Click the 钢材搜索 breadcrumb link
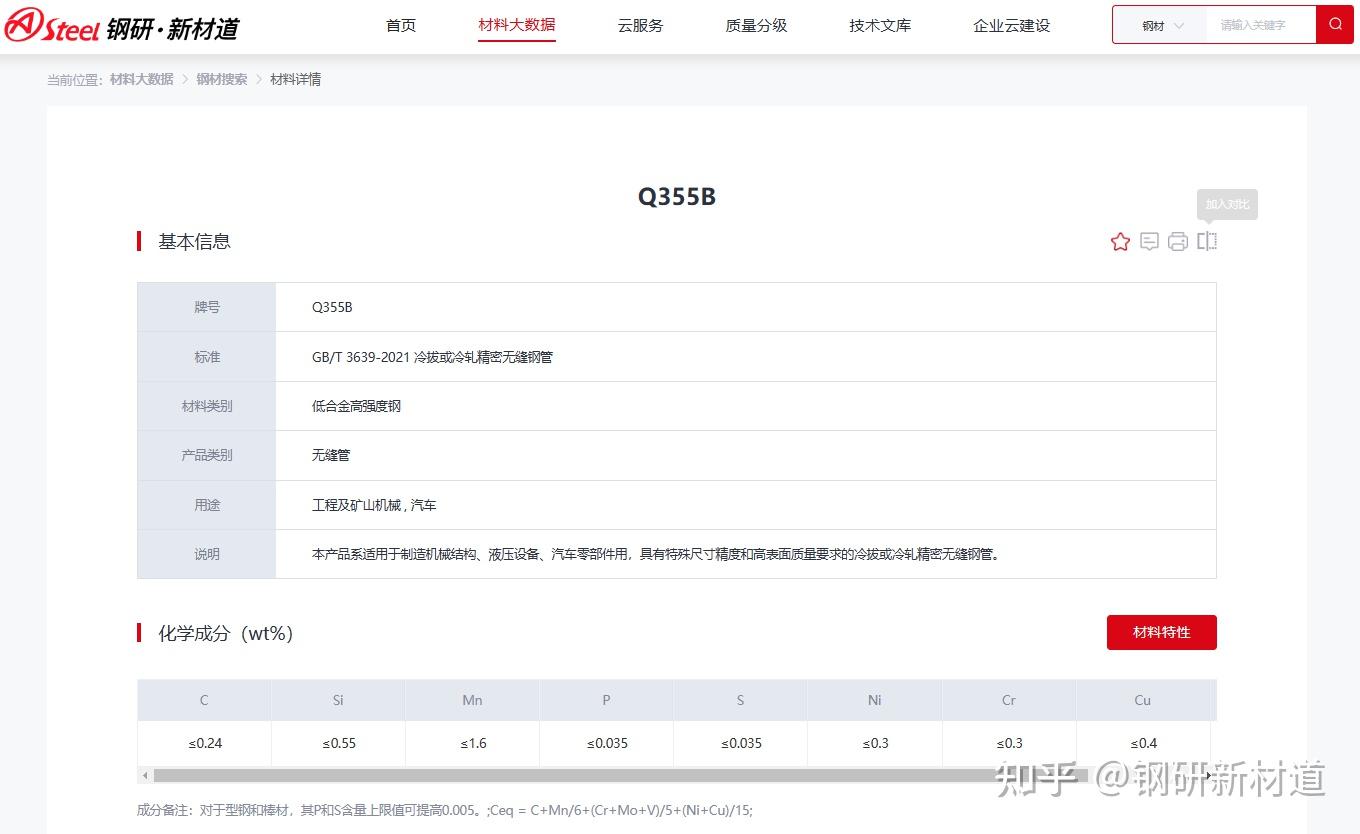This screenshot has width=1360, height=834. point(221,79)
